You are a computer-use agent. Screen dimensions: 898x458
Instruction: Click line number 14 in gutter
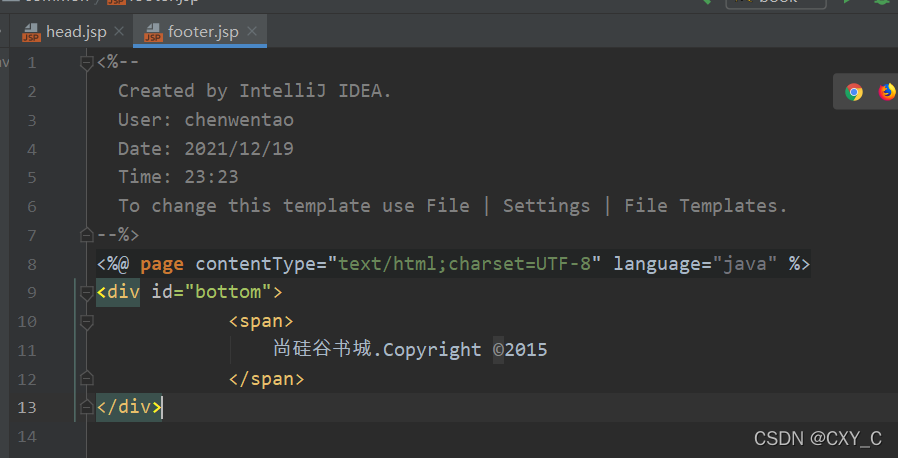coord(27,437)
